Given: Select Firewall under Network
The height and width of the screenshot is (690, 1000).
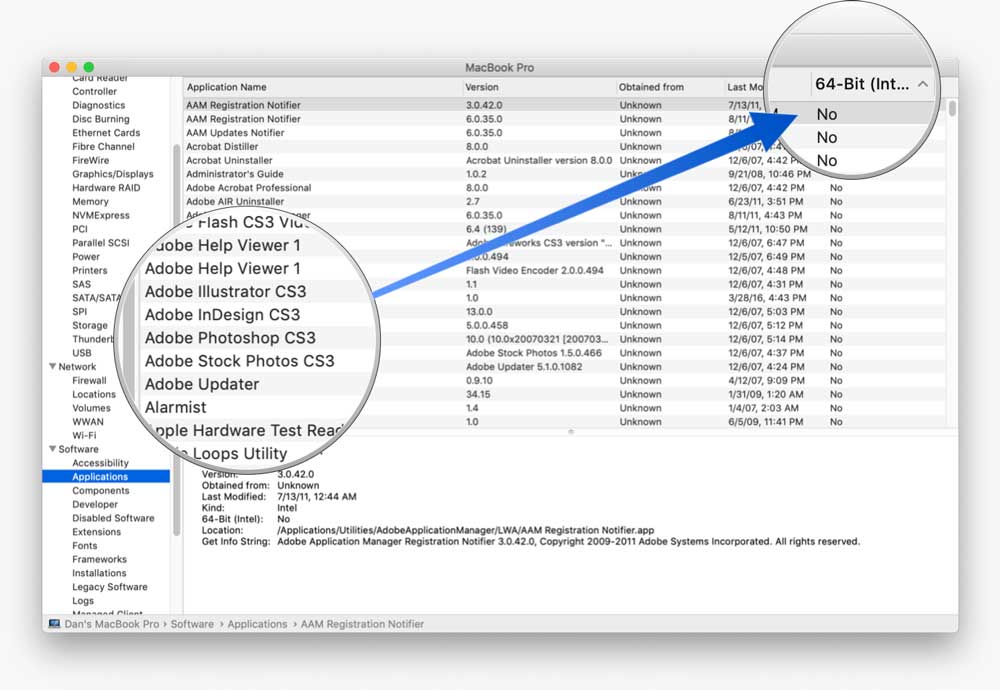Looking at the screenshot, I should click(89, 381).
